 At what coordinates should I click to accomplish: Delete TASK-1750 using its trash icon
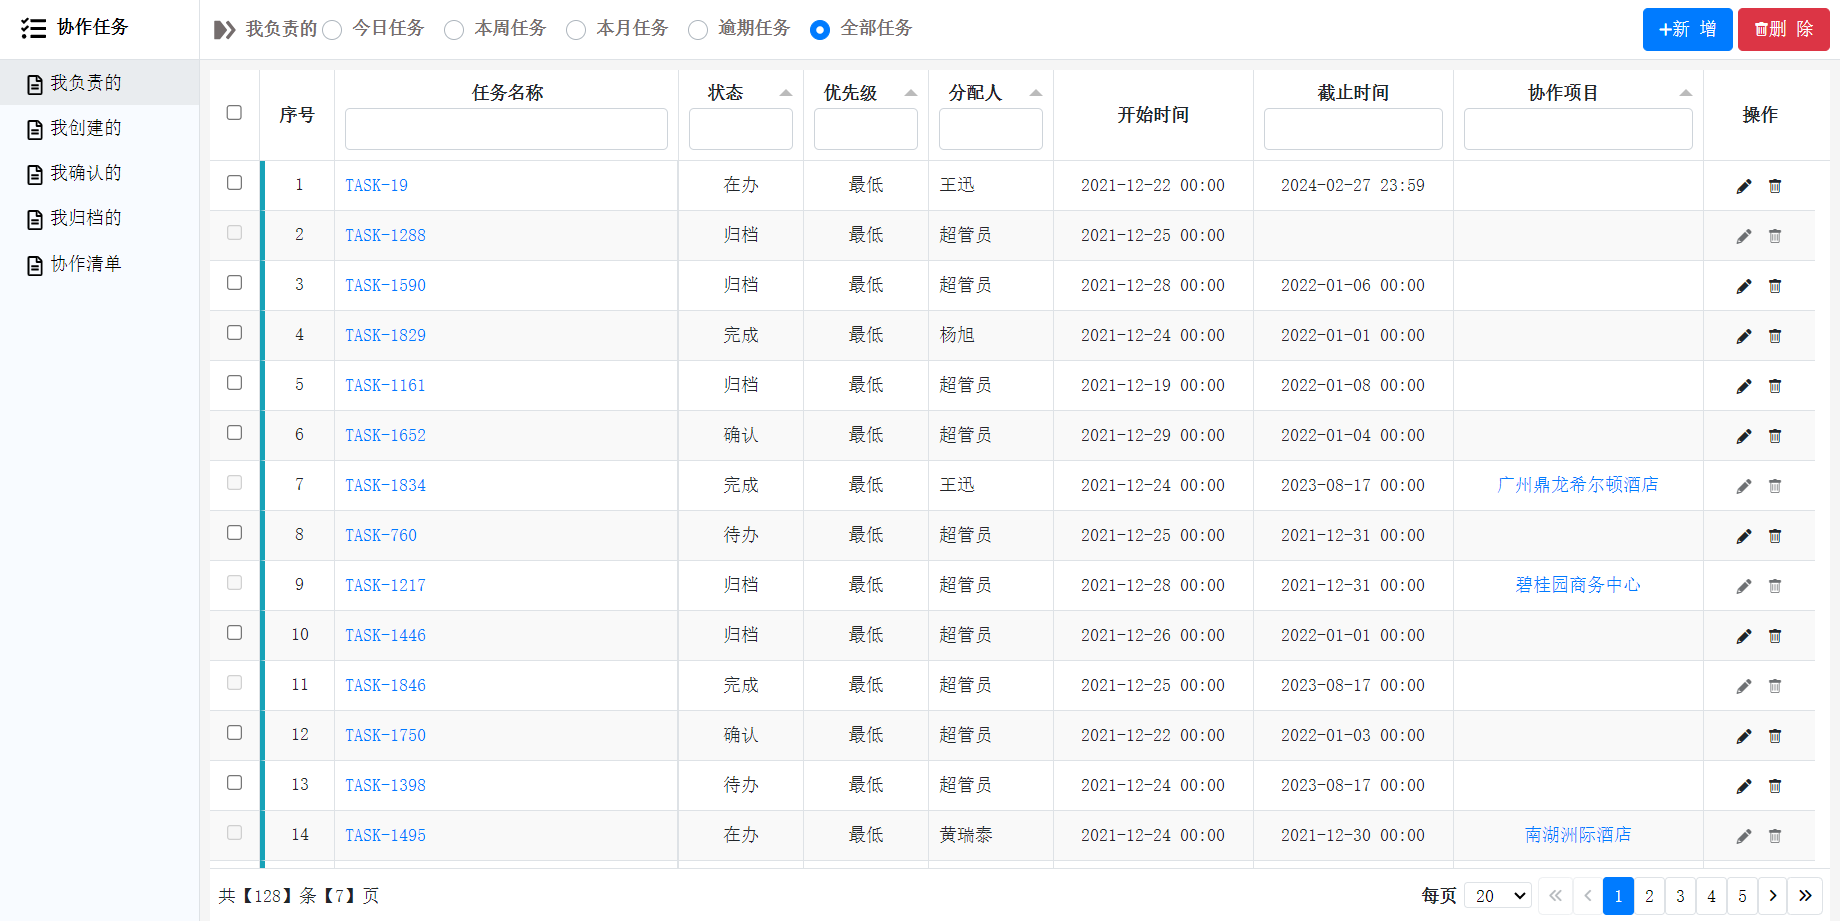coord(1775,736)
